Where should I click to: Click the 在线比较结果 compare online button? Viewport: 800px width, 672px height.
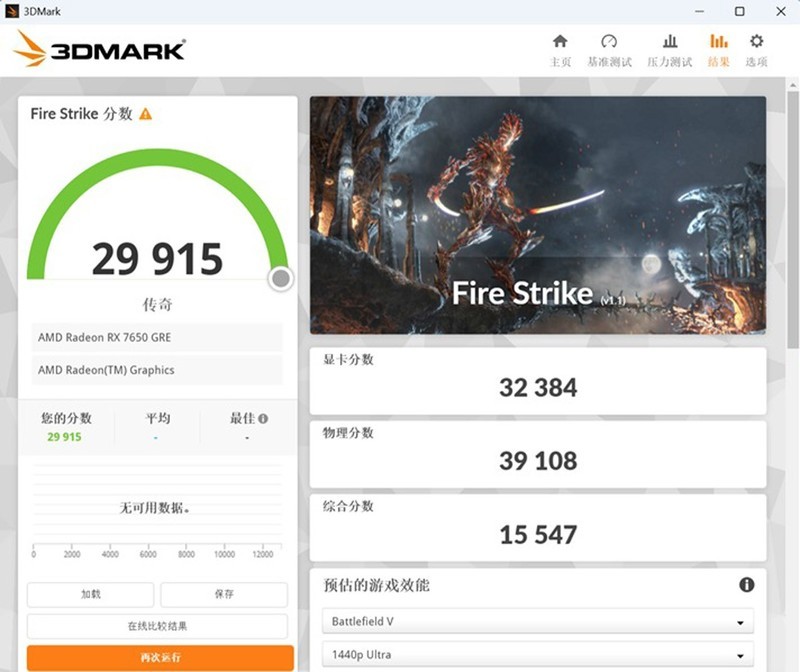tap(158, 626)
